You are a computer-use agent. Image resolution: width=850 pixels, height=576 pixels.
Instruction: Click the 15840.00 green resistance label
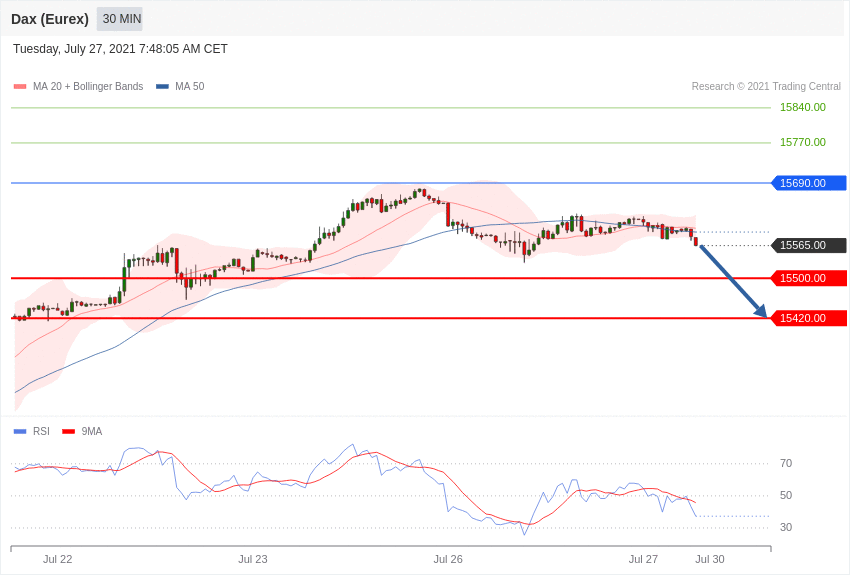pyautogui.click(x=802, y=107)
